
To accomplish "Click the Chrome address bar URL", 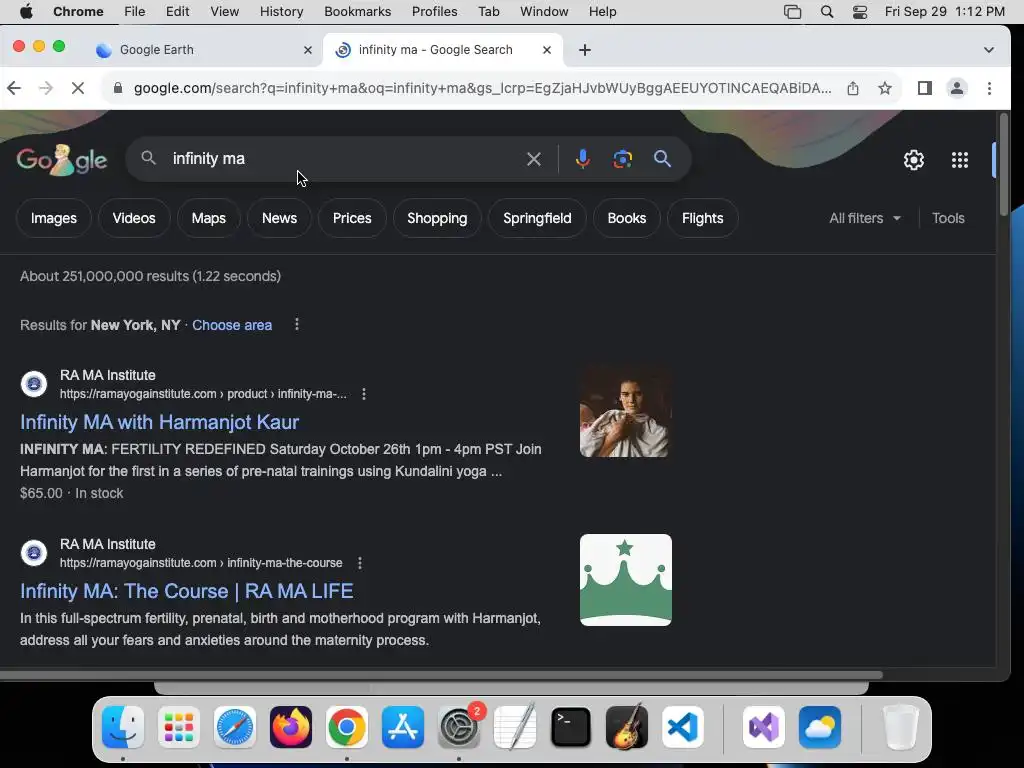I will (482, 88).
